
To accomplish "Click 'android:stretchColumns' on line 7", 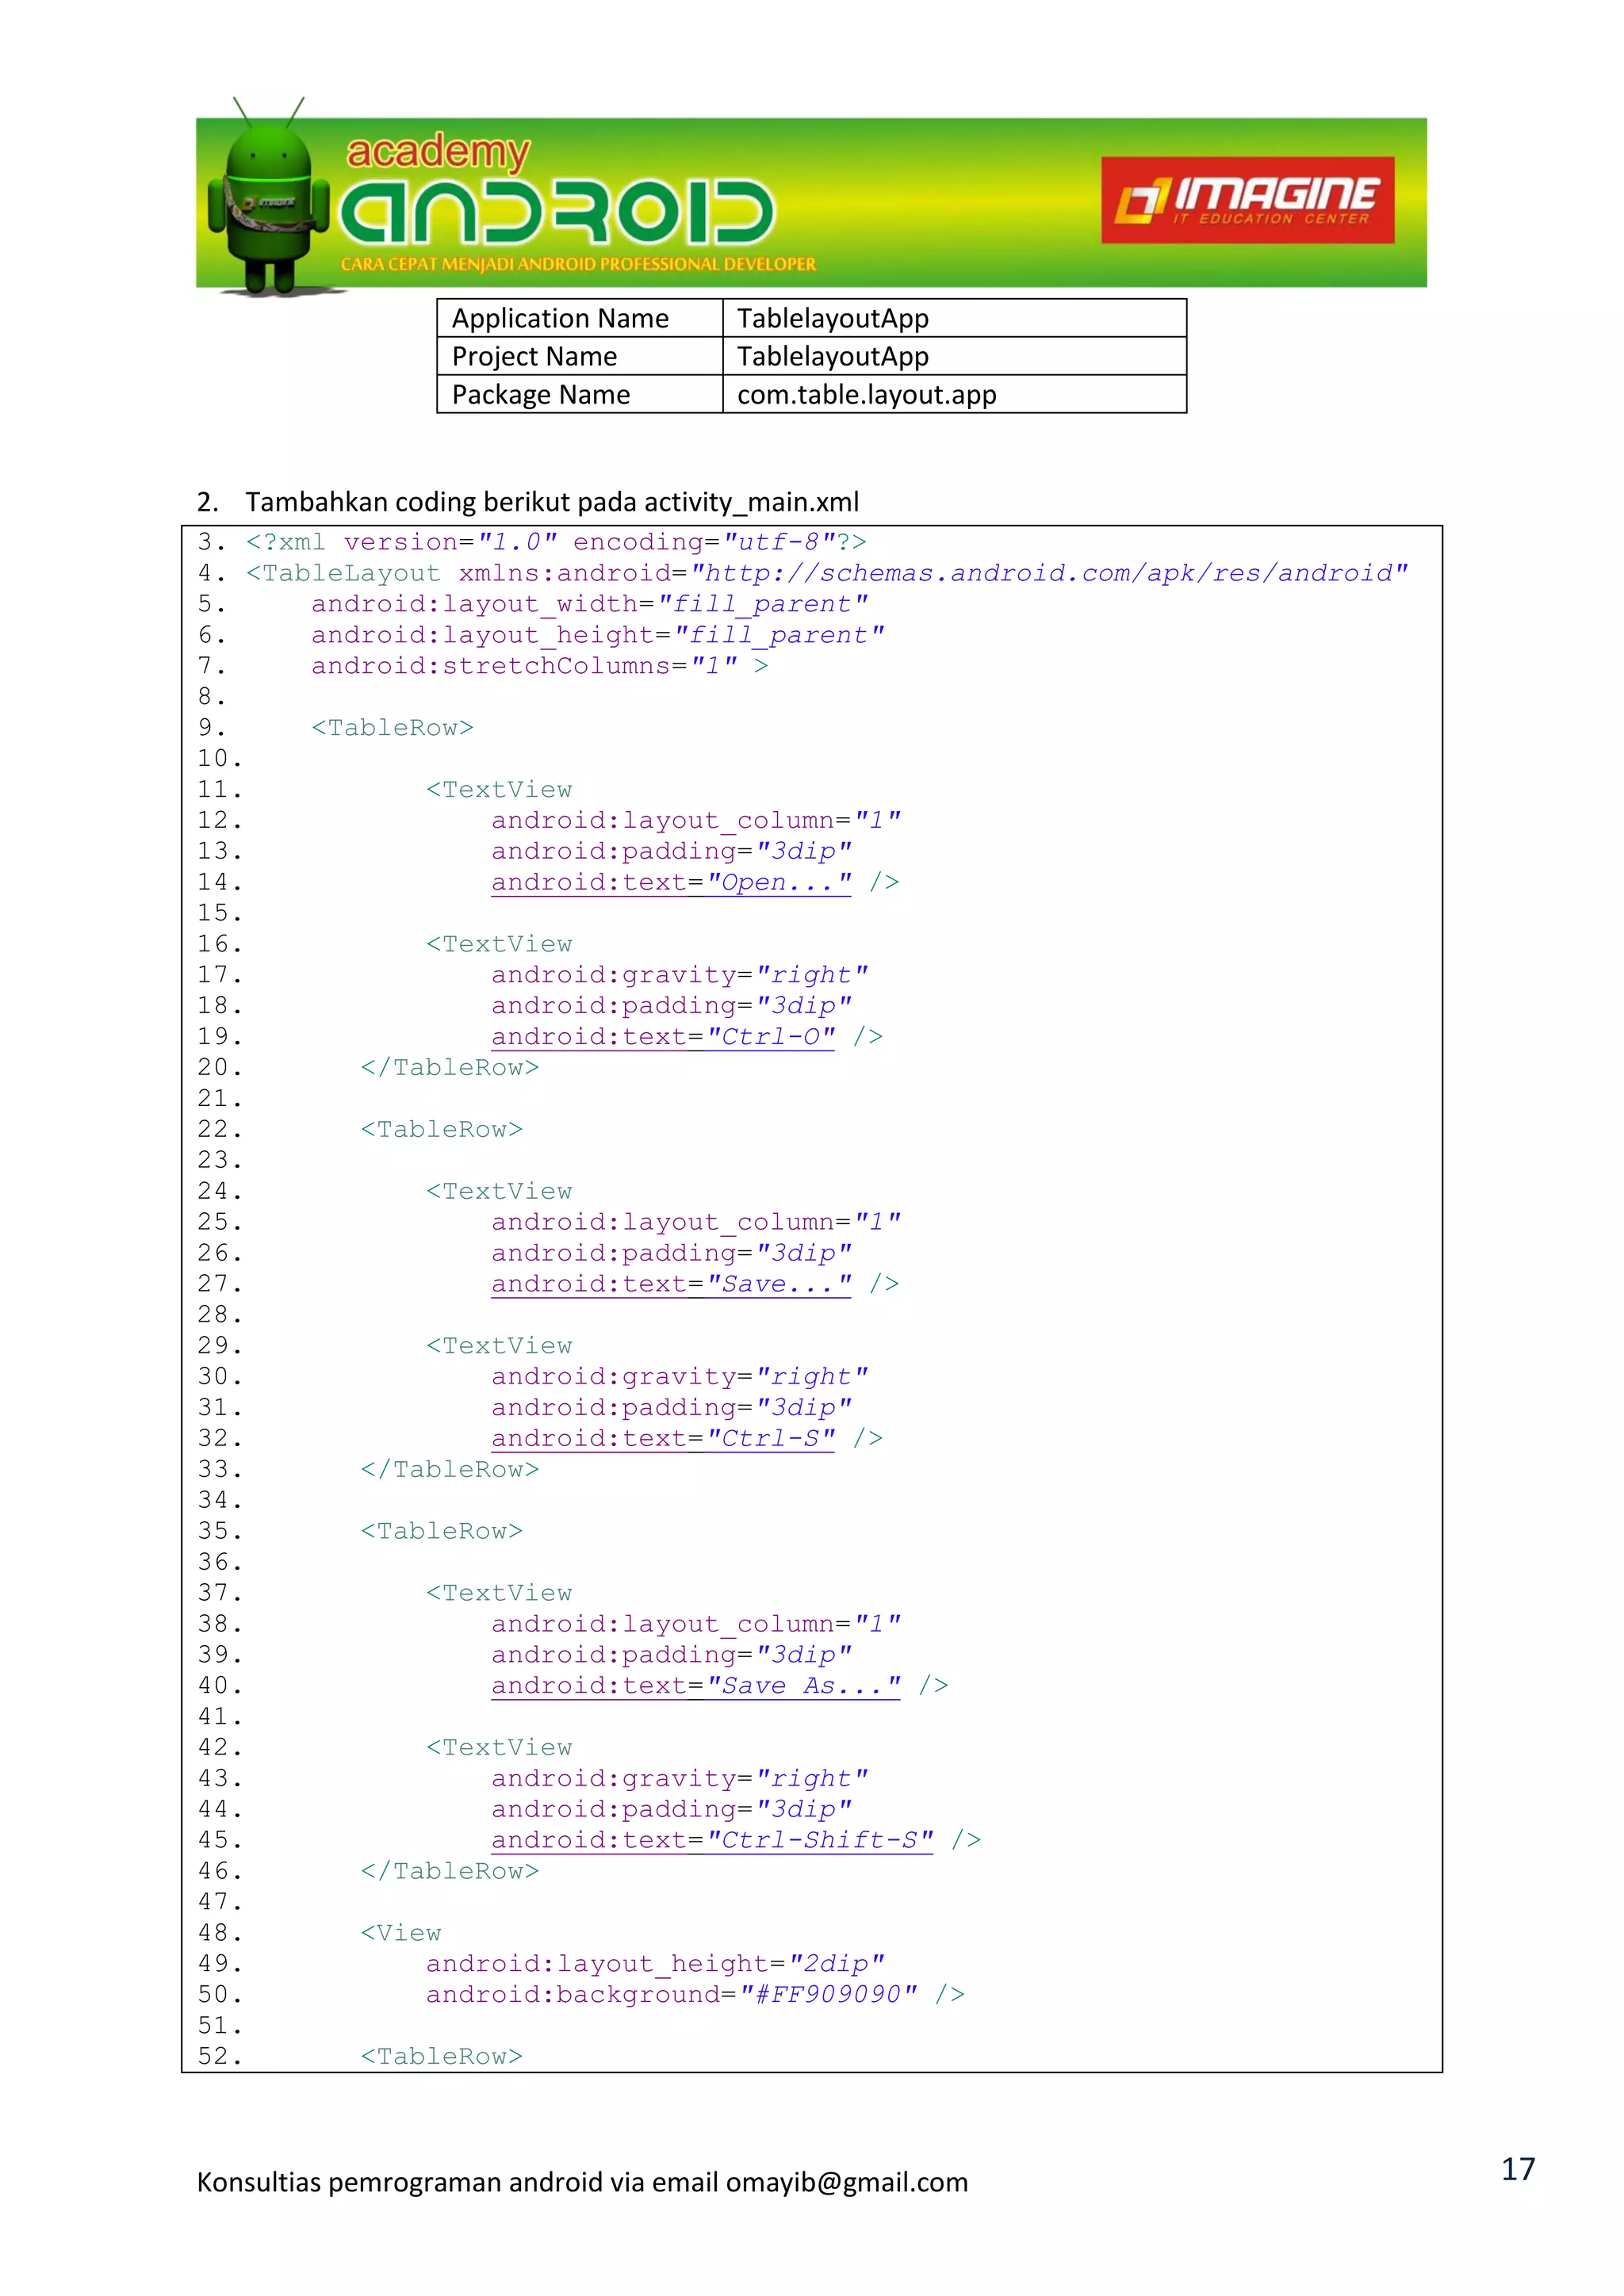I will pyautogui.click(x=491, y=666).
